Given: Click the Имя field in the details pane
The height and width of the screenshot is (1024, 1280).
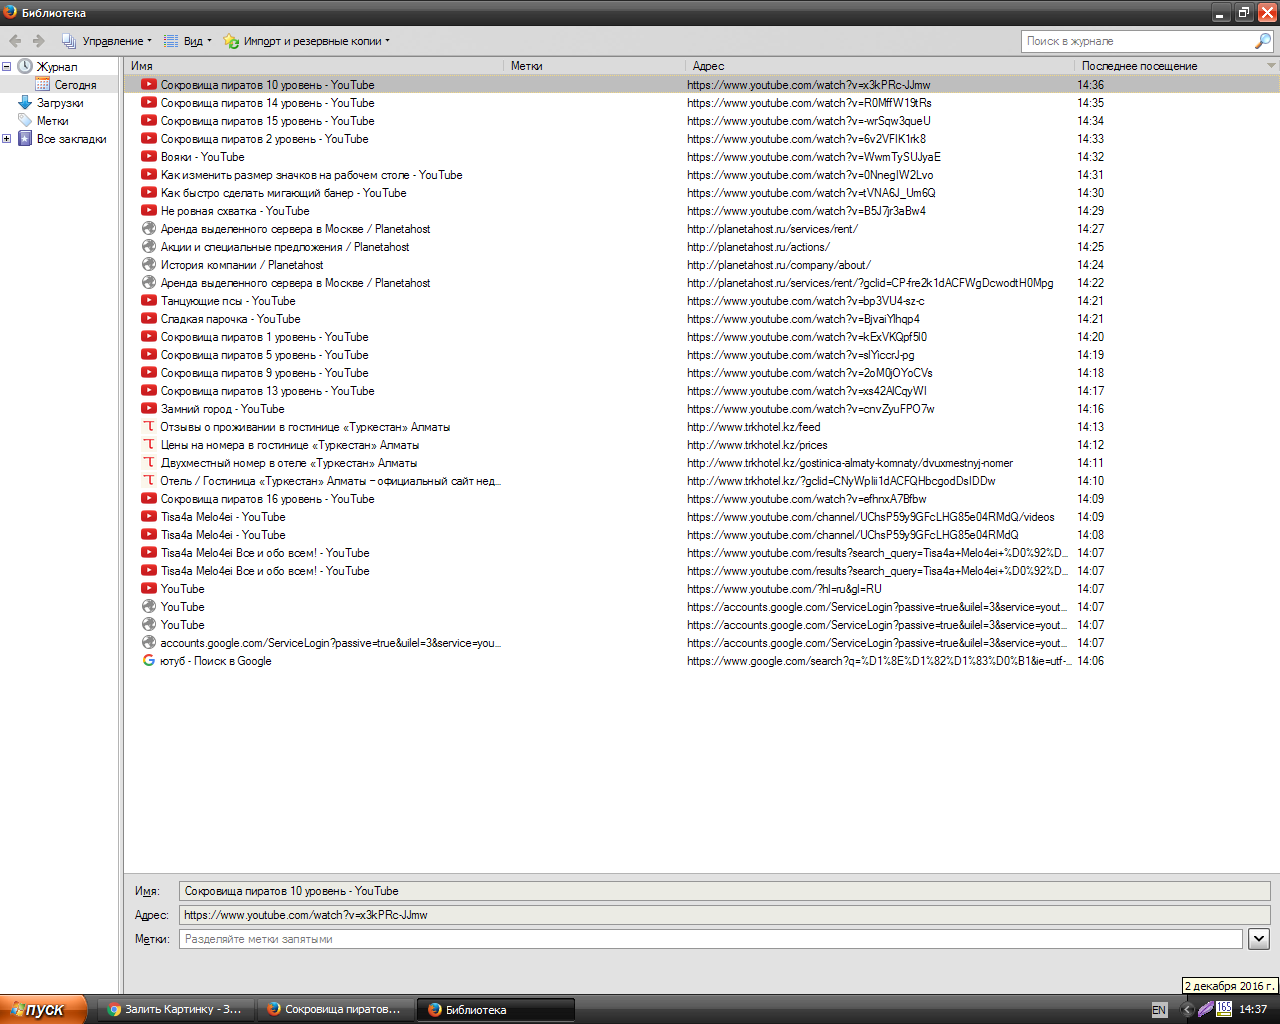Looking at the screenshot, I should pyautogui.click(x=724, y=891).
